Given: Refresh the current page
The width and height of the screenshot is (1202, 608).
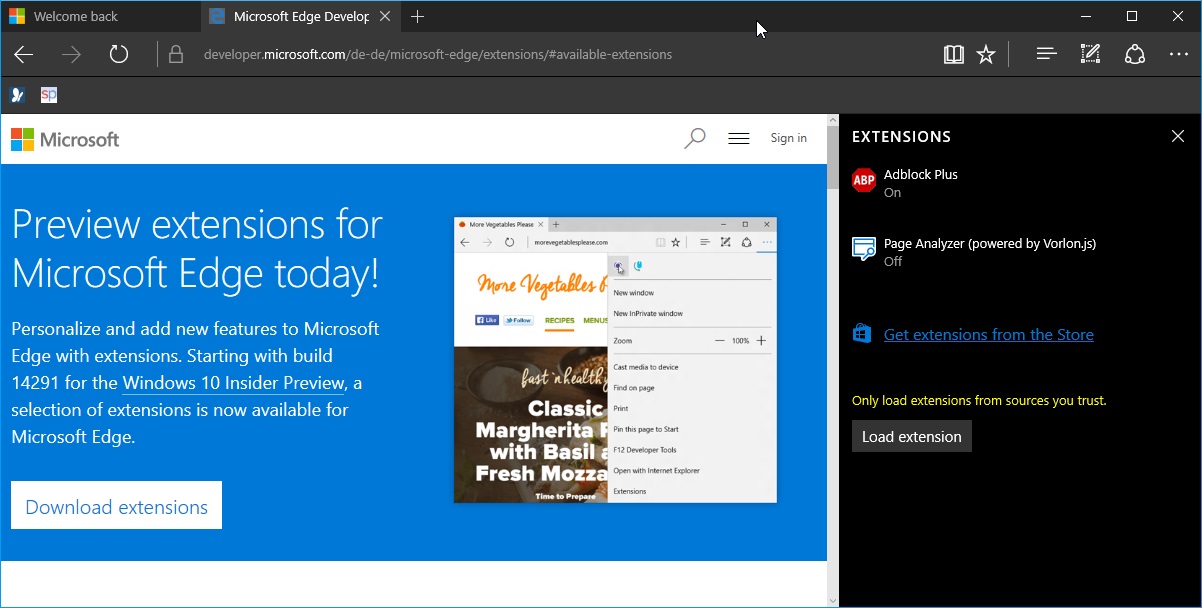Looking at the screenshot, I should [x=119, y=54].
